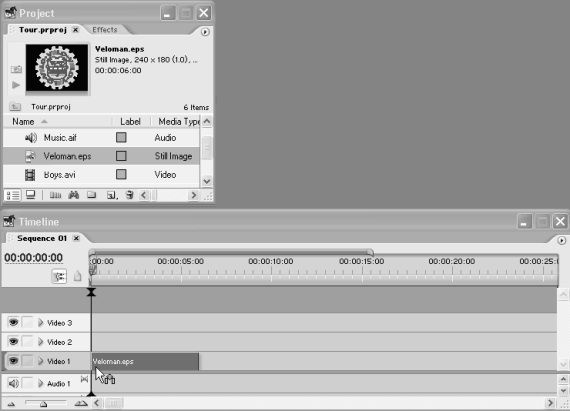Hide the Video 3 track eye

(x=13, y=322)
